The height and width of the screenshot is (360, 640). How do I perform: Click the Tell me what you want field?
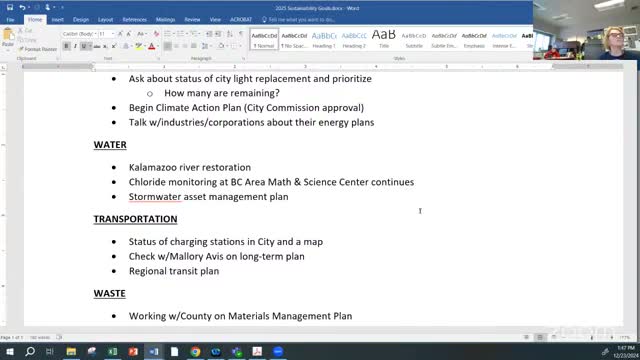(301, 20)
